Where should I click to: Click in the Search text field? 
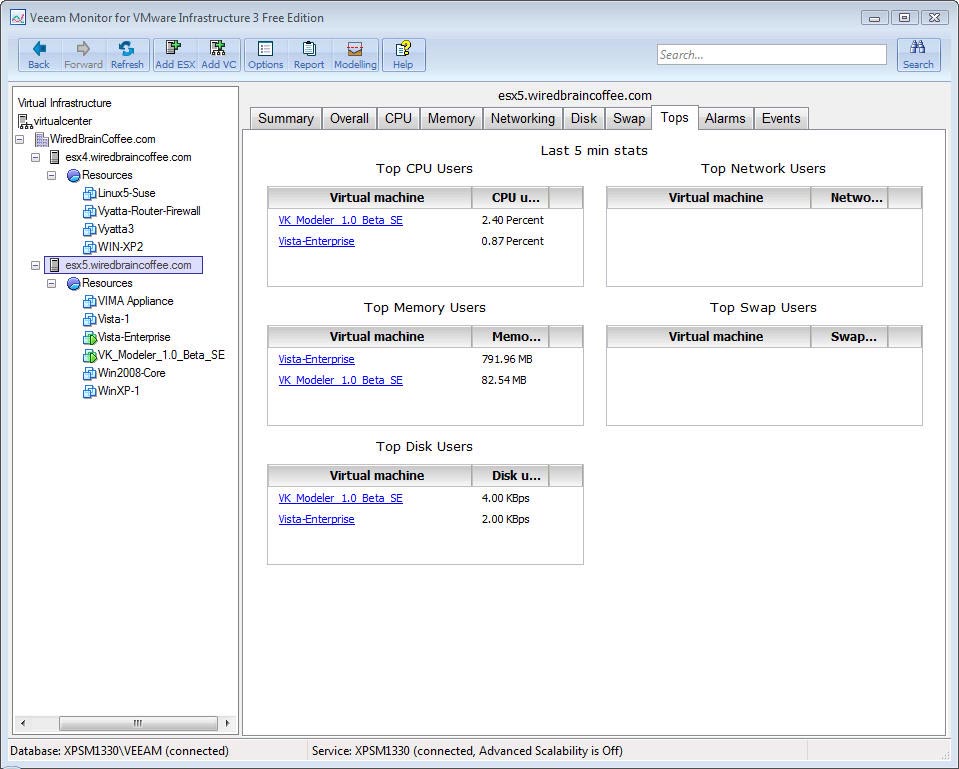click(x=771, y=55)
